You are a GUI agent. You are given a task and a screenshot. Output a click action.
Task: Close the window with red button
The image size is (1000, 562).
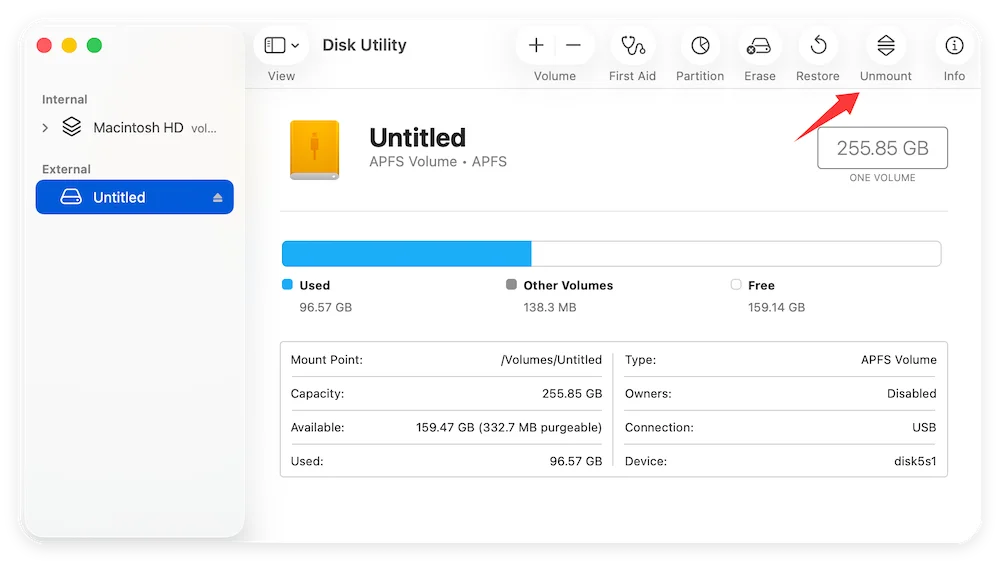[44, 45]
